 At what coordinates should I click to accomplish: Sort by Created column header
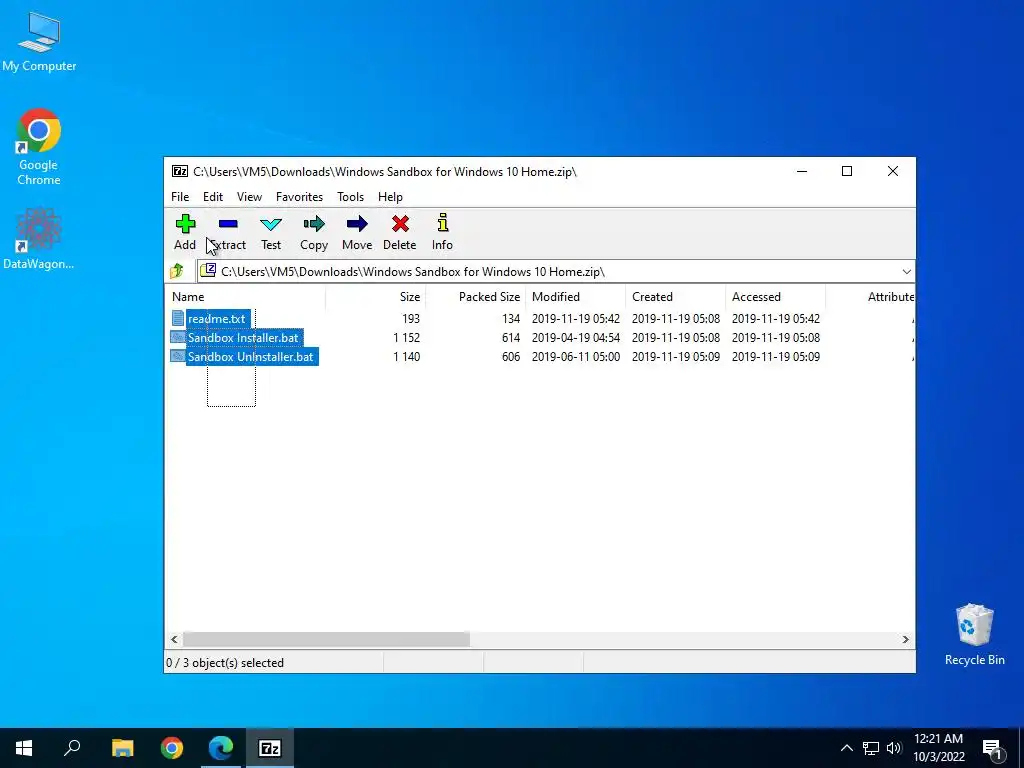click(x=675, y=296)
